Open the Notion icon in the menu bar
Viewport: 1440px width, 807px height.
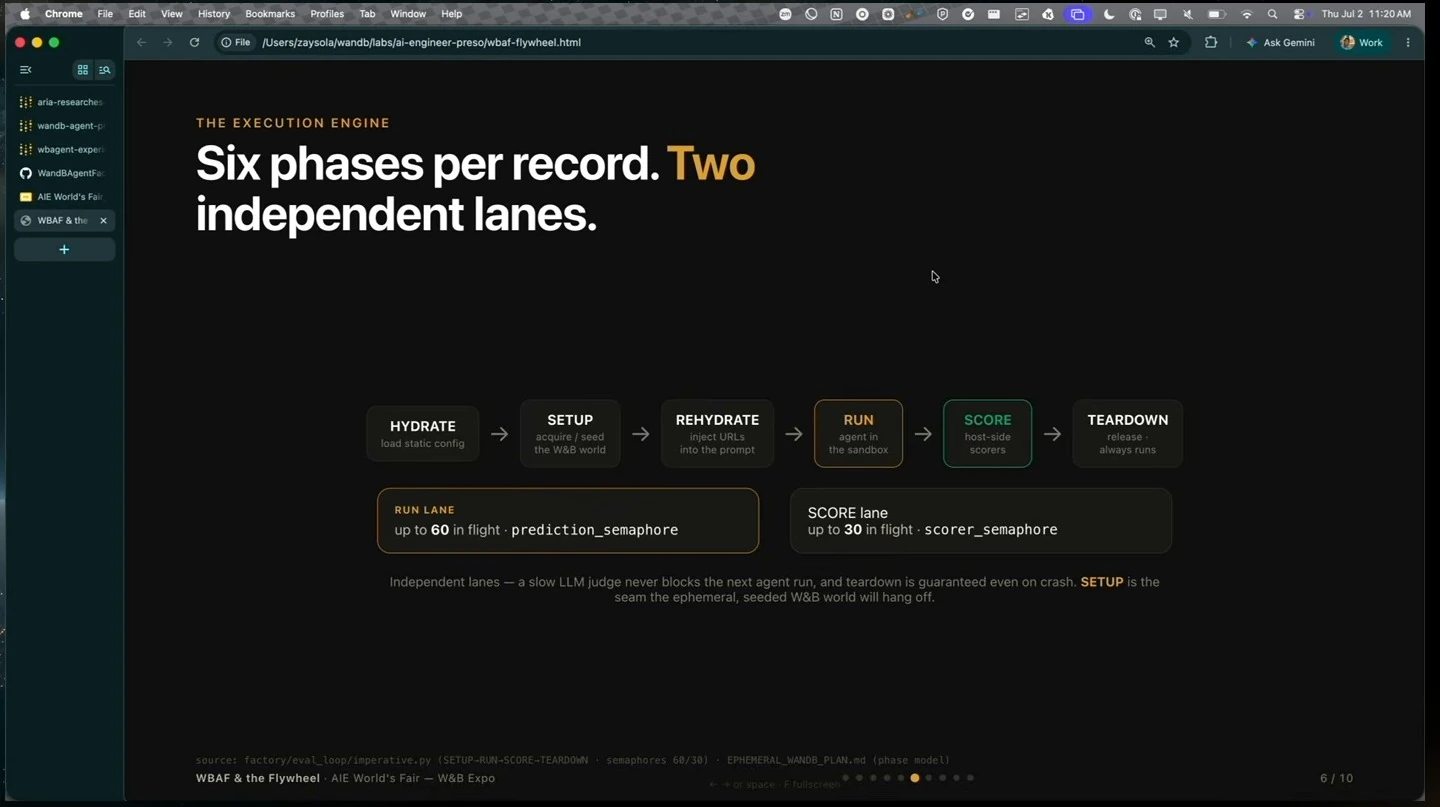click(x=836, y=15)
